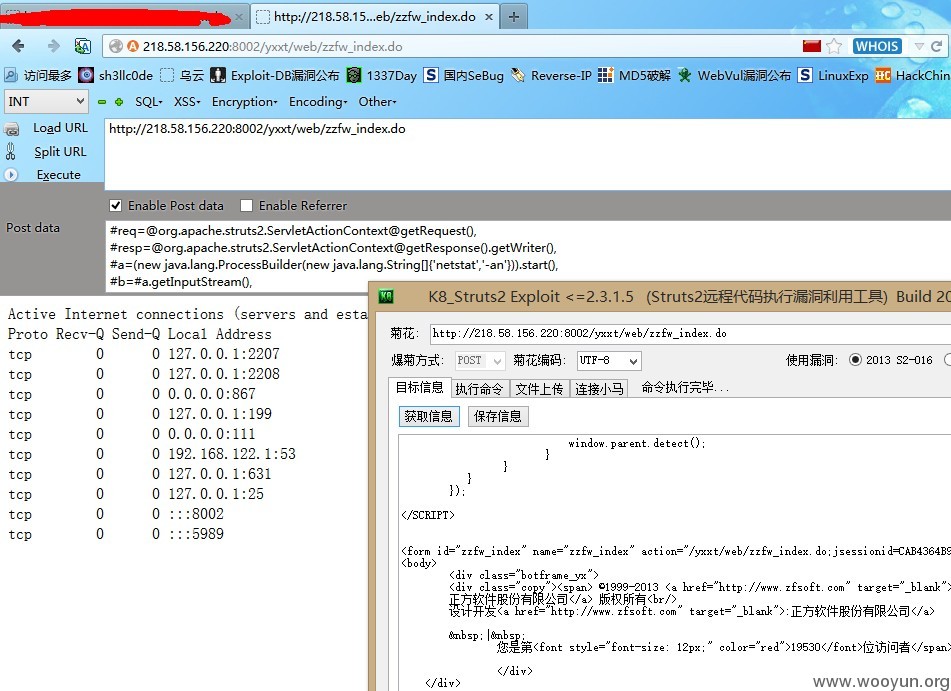Click the 0.0.0.0:867 netstat entry

pyautogui.click(x=212, y=394)
